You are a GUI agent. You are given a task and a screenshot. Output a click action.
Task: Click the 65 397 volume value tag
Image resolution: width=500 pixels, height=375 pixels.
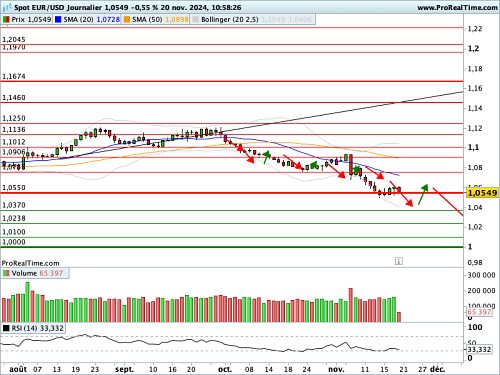tap(479, 312)
